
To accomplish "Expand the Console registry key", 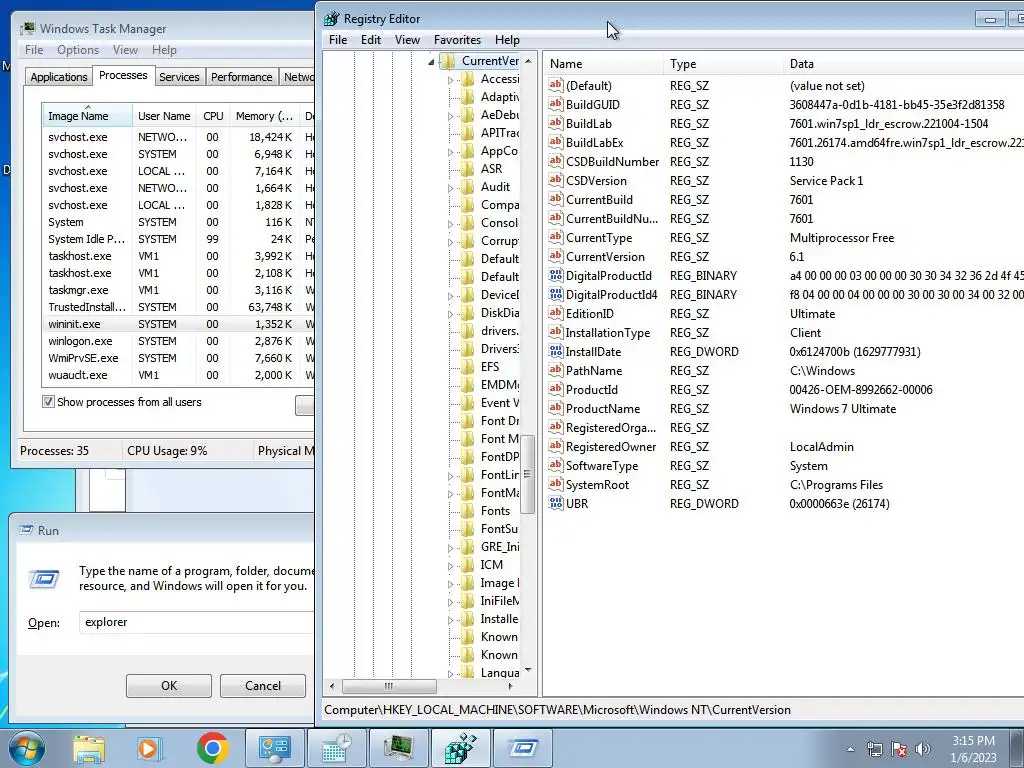I will coord(450,224).
